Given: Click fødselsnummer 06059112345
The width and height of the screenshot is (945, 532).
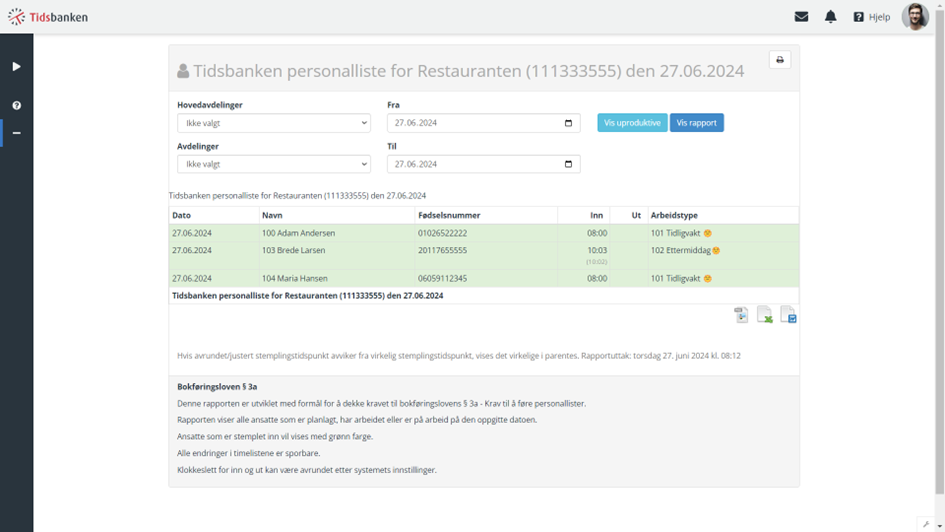Looking at the screenshot, I should 442,278.
